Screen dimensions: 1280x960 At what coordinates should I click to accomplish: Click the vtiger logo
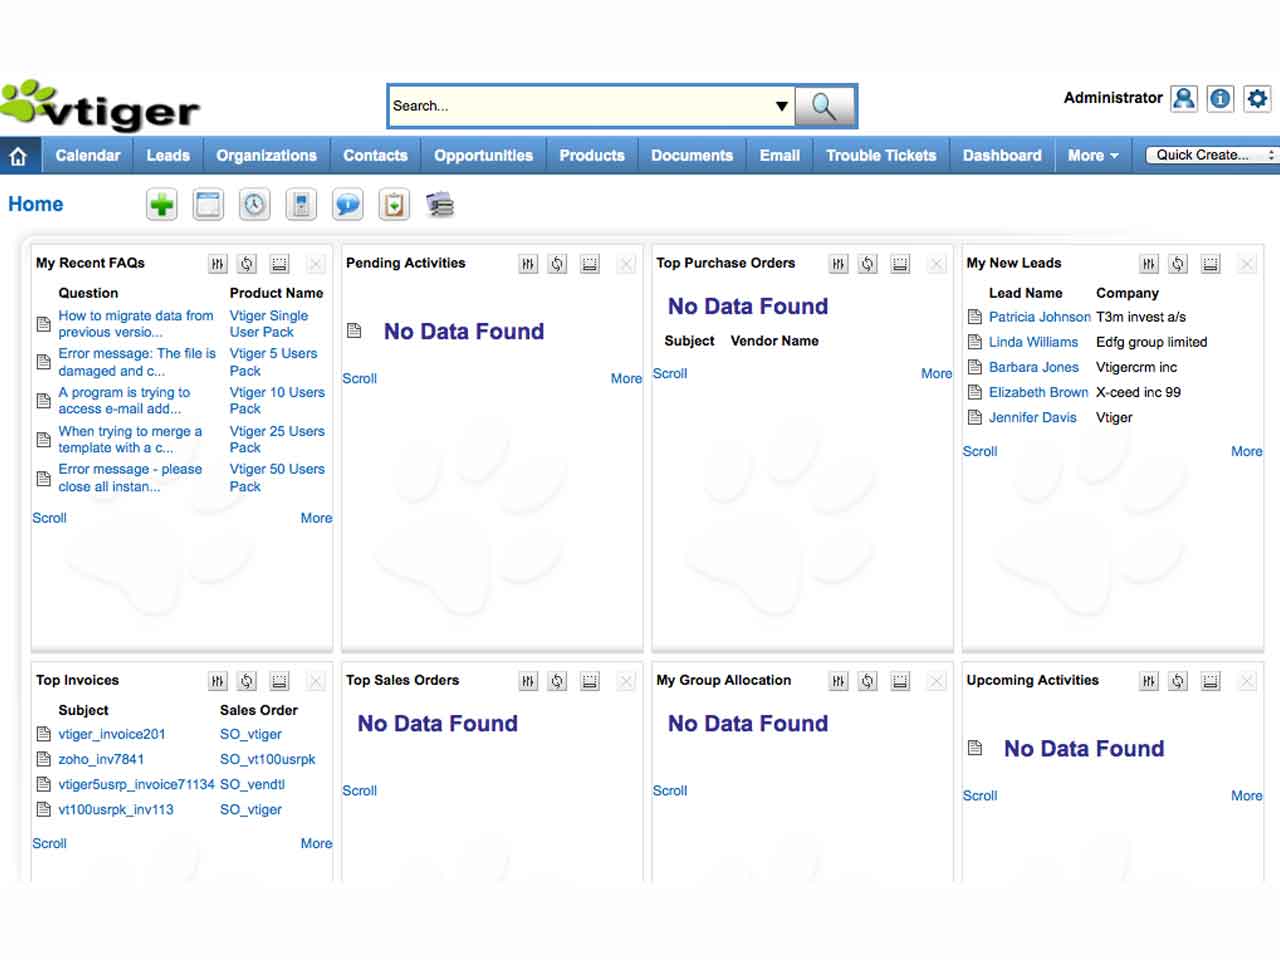coord(100,106)
